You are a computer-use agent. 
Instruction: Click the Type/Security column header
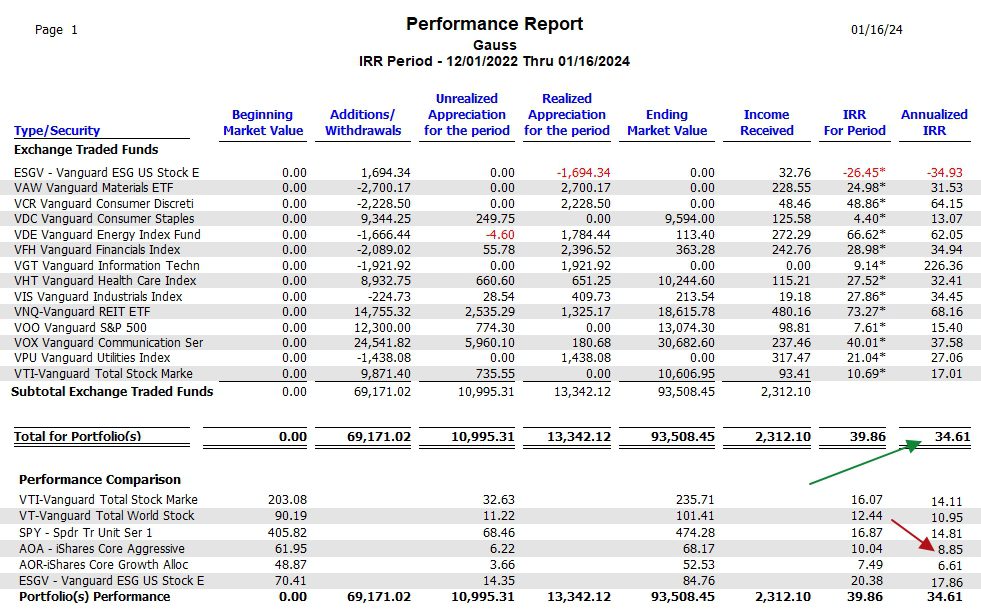(57, 131)
